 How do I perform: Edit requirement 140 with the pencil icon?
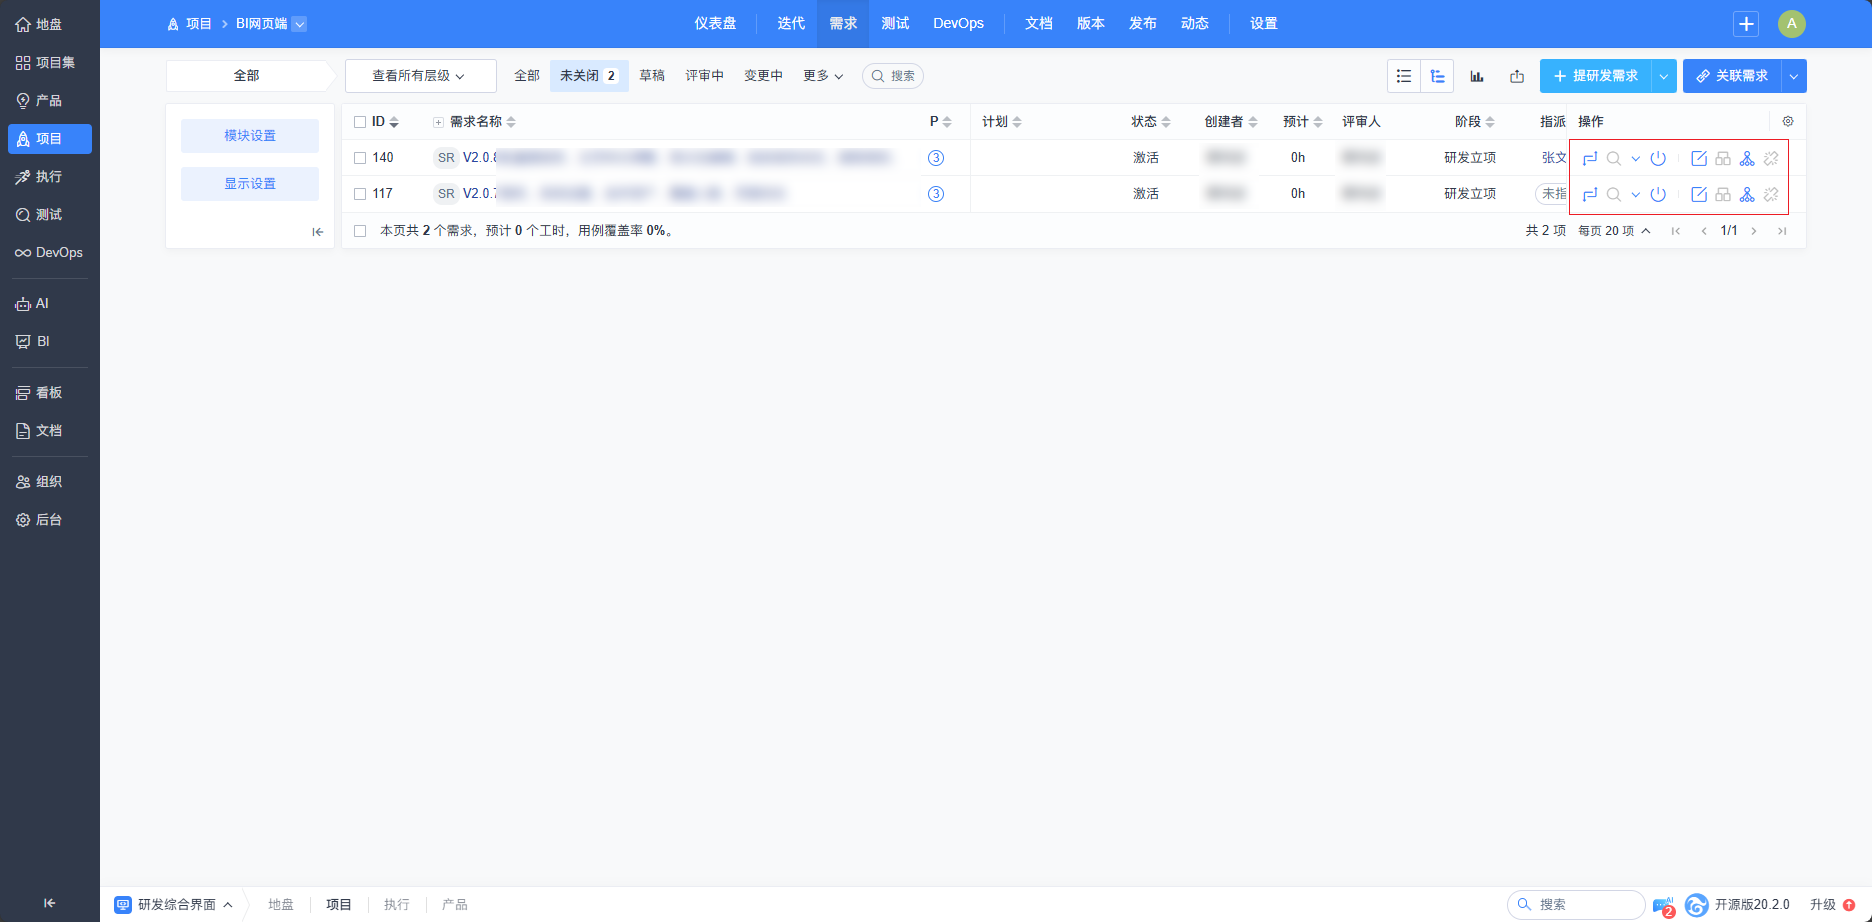coord(1699,158)
